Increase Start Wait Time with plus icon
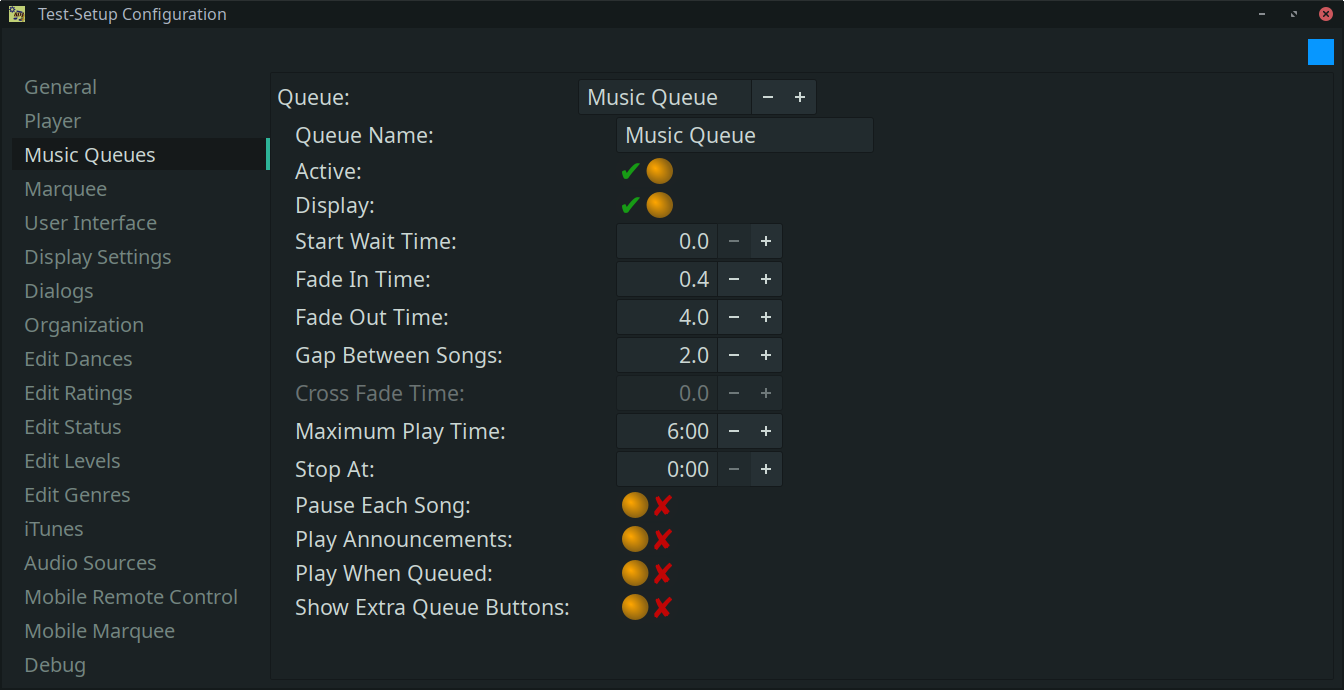The width and height of the screenshot is (1344, 690). tap(766, 241)
